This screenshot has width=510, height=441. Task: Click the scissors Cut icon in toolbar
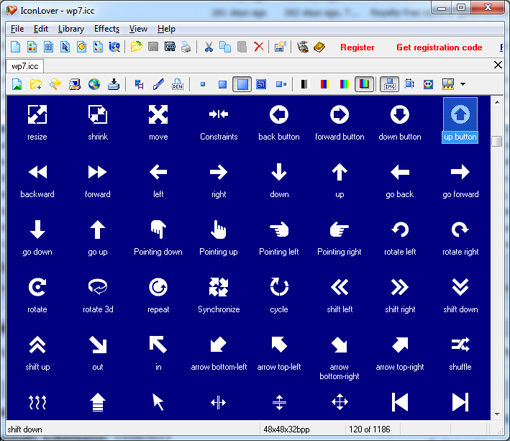[x=209, y=47]
